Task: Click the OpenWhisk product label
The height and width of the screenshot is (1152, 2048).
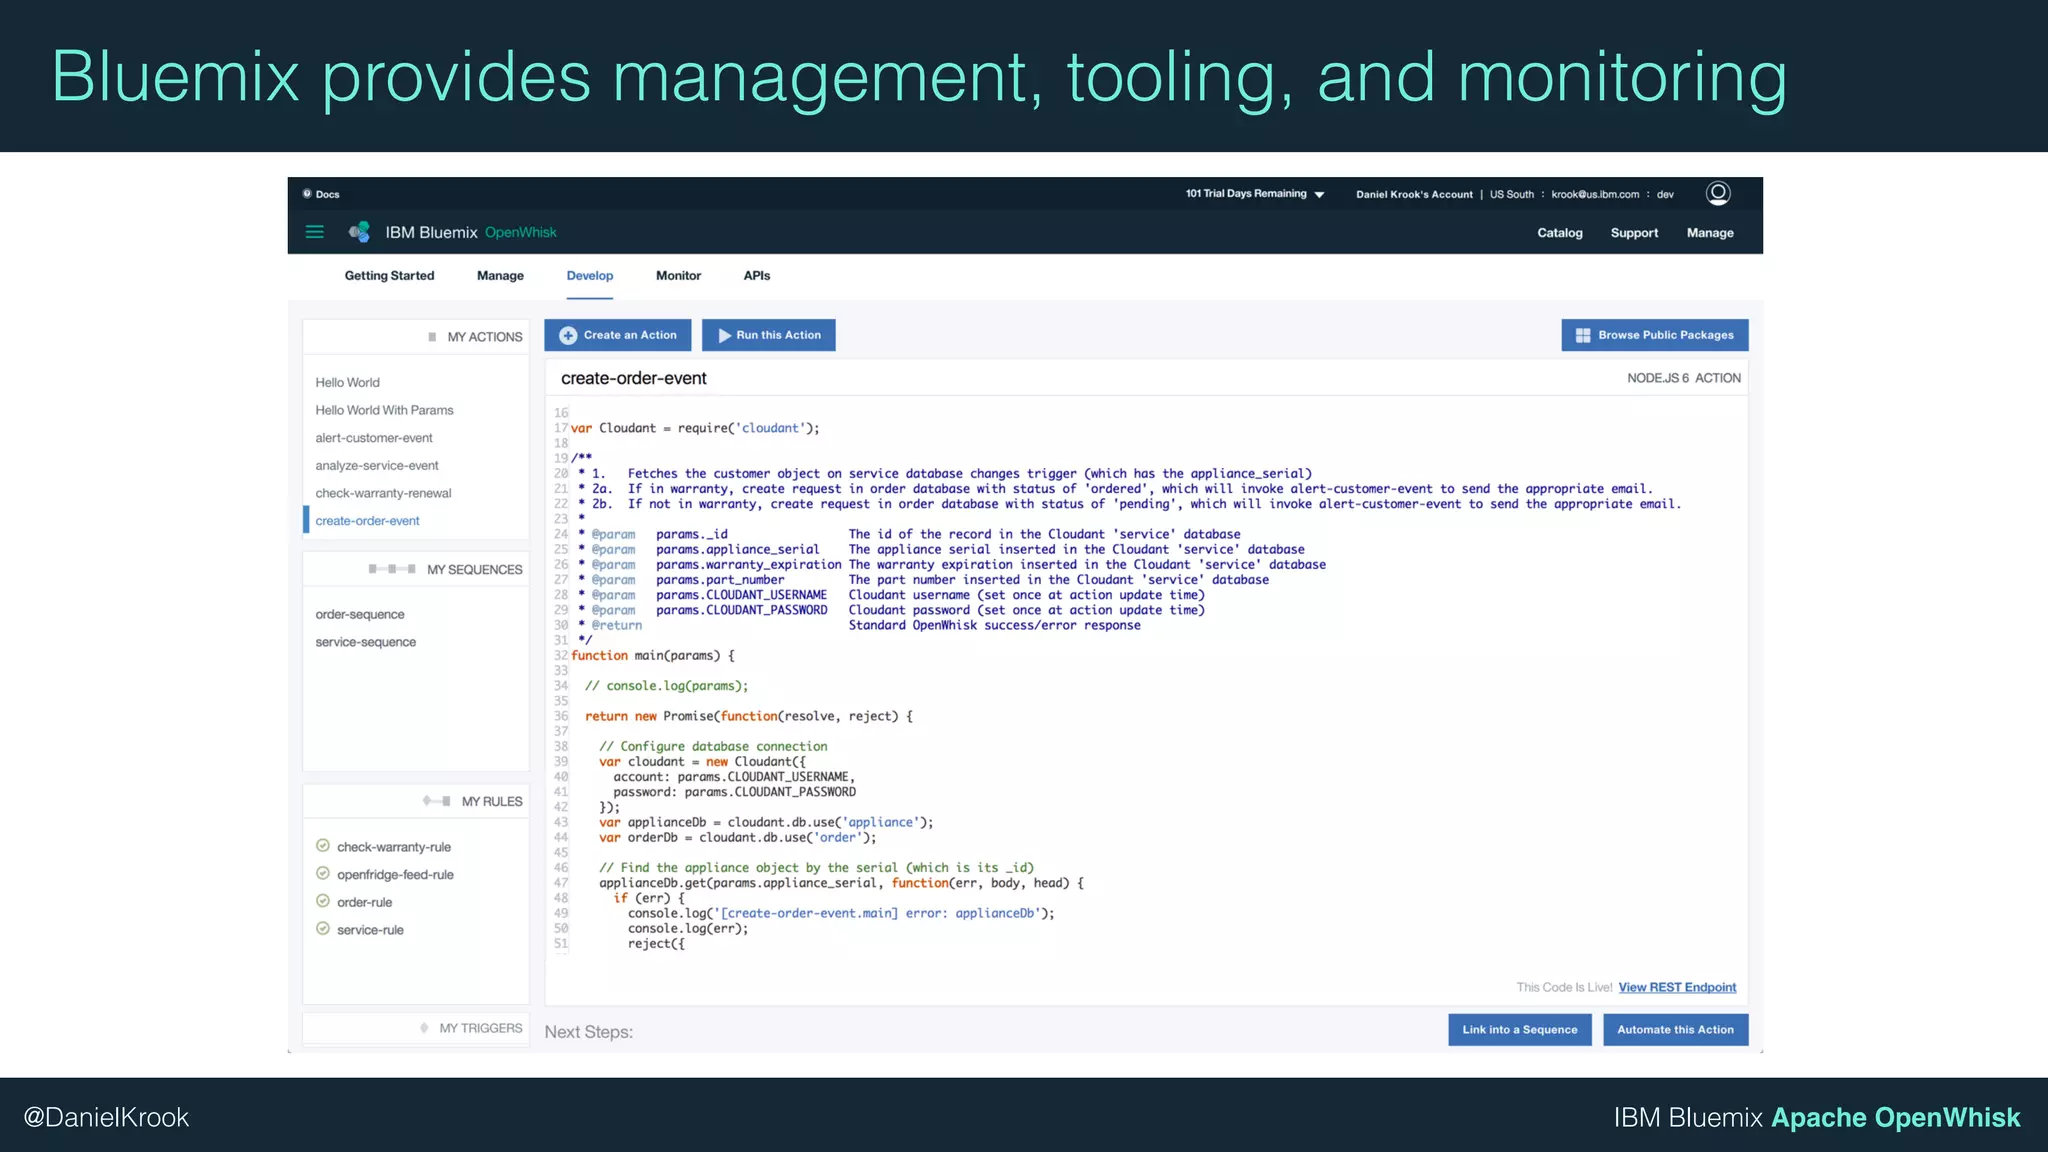Action: click(x=521, y=232)
